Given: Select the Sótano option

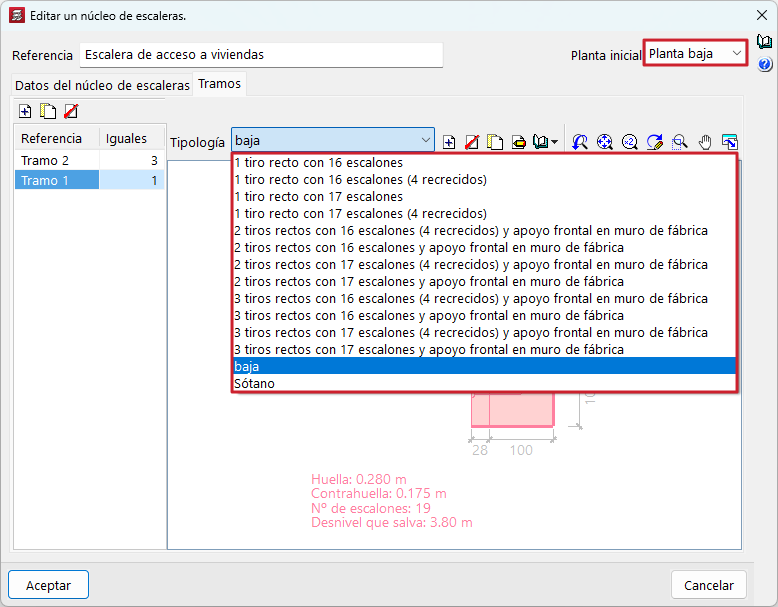Looking at the screenshot, I should coord(484,384).
